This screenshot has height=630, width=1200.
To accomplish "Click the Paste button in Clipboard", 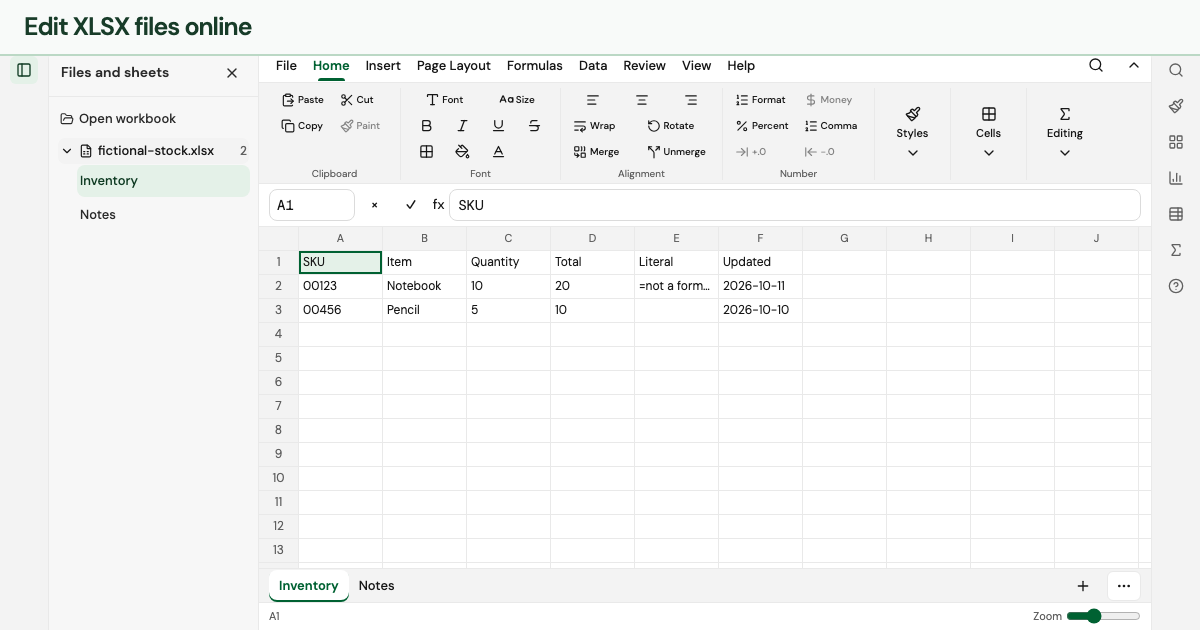I will tap(303, 100).
